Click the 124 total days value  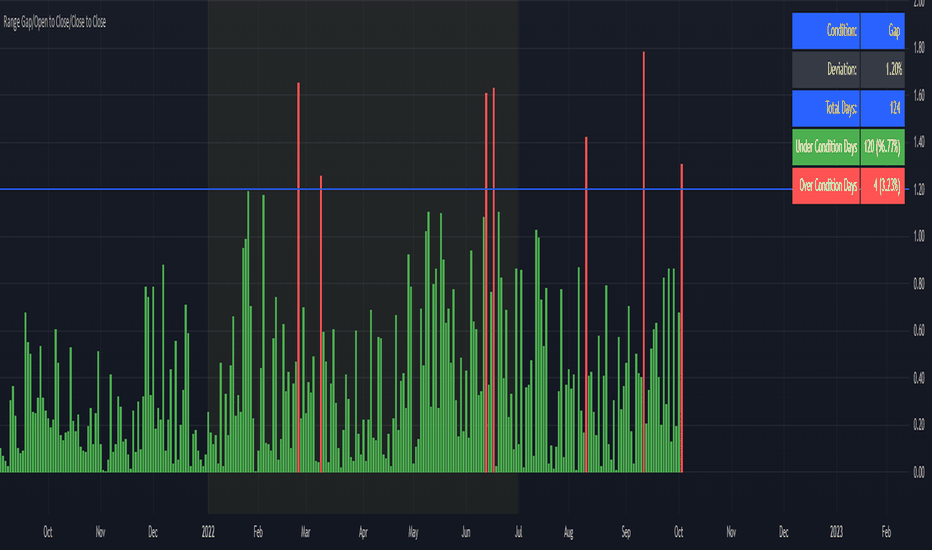(x=883, y=108)
